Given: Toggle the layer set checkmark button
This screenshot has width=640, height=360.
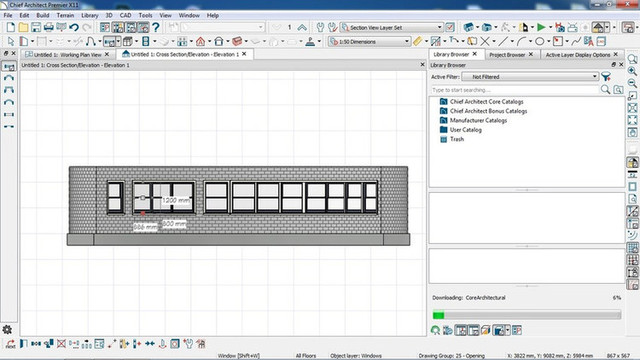Looking at the screenshot, I should (x=449, y=27).
